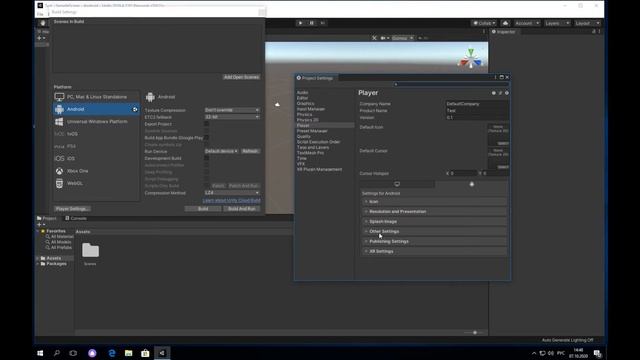The width and height of the screenshot is (640, 360).
Task: Select the WebGL platform
Action: pos(96,183)
